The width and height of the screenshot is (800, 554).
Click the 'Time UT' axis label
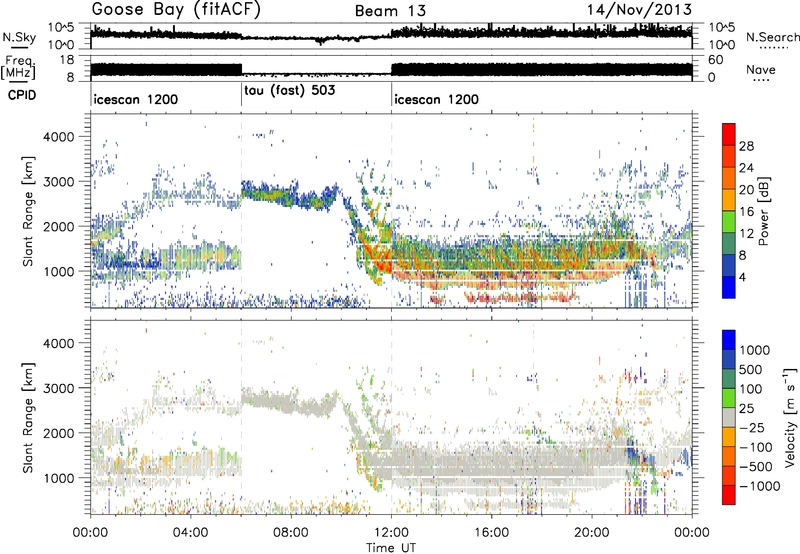click(391, 548)
